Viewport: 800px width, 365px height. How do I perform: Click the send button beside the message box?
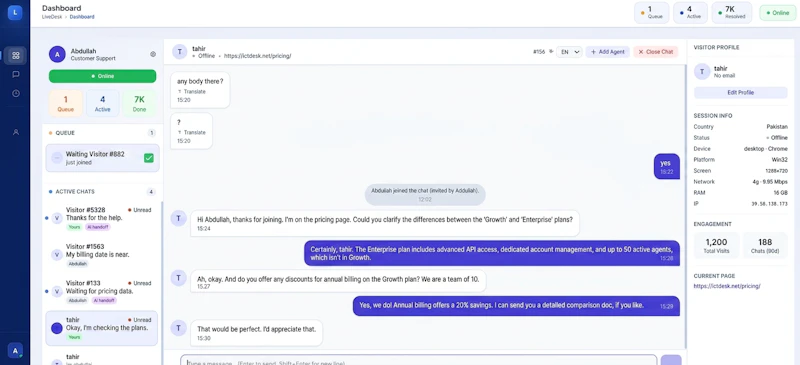click(671, 360)
